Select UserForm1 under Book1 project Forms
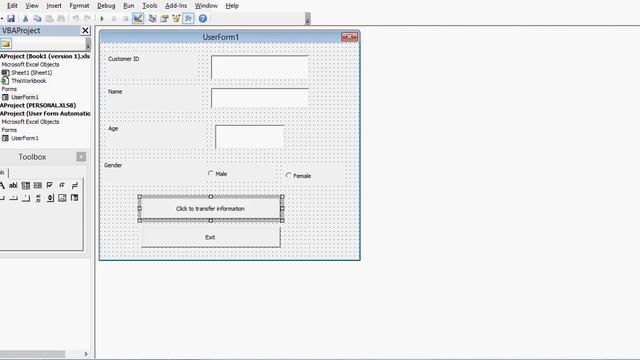This screenshot has width=640, height=360. point(20,97)
